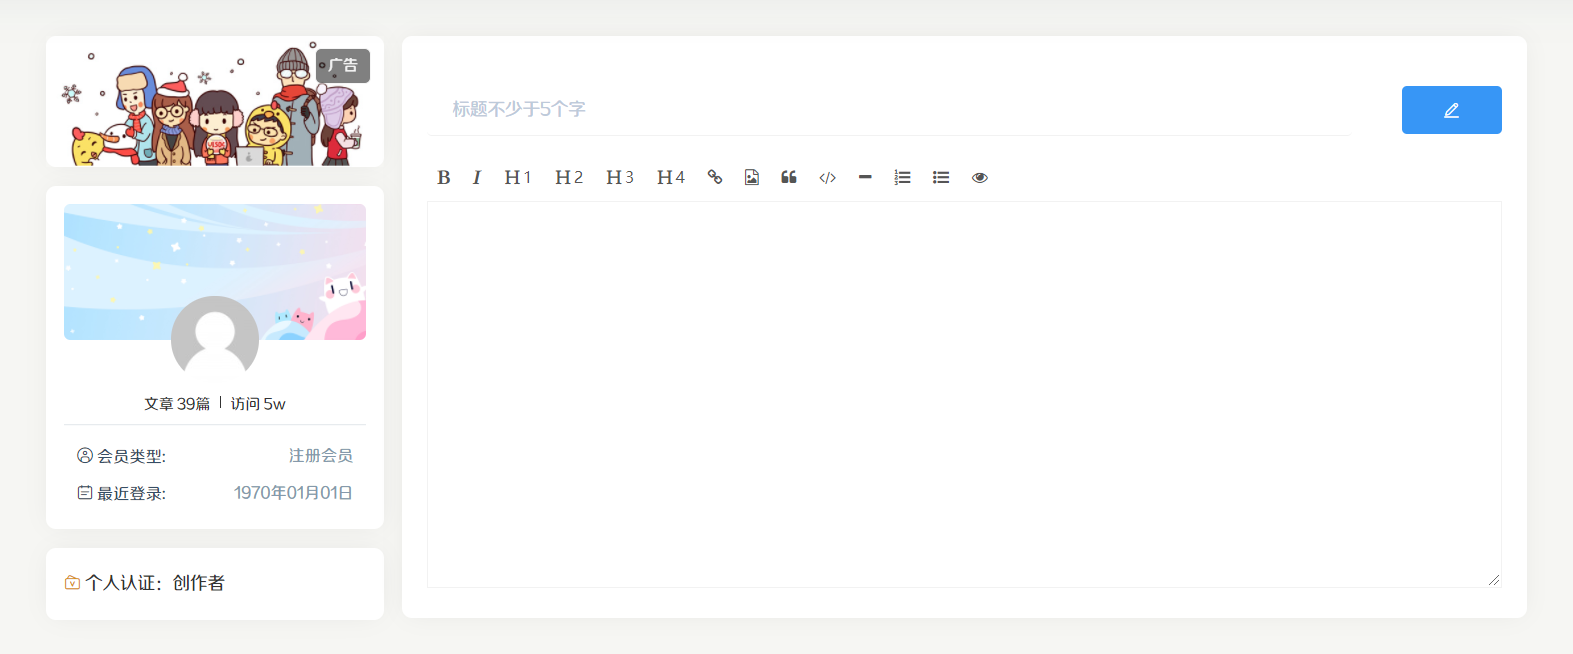
Task: Insert an H1 heading
Action: click(518, 178)
